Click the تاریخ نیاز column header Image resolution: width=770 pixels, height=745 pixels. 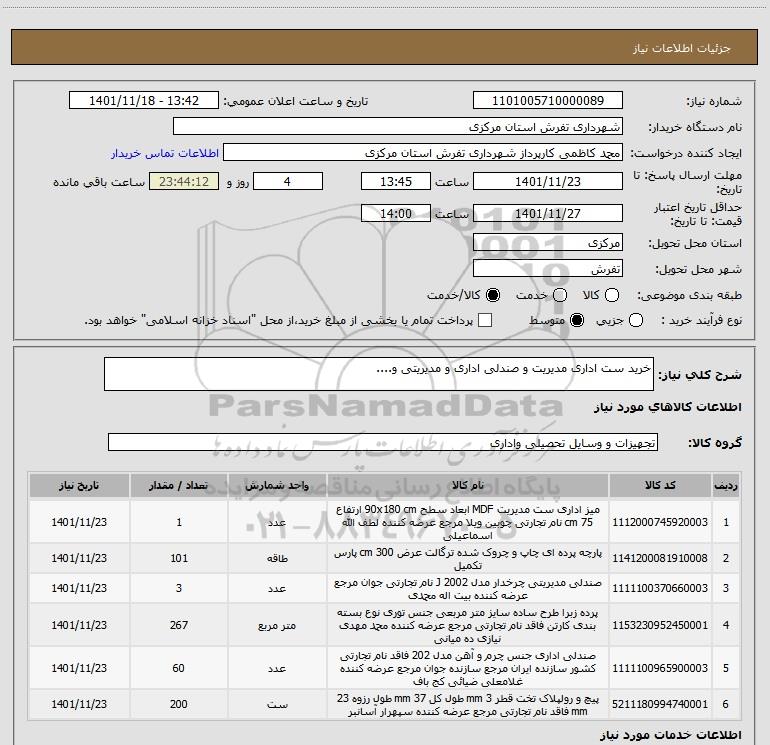tap(79, 486)
